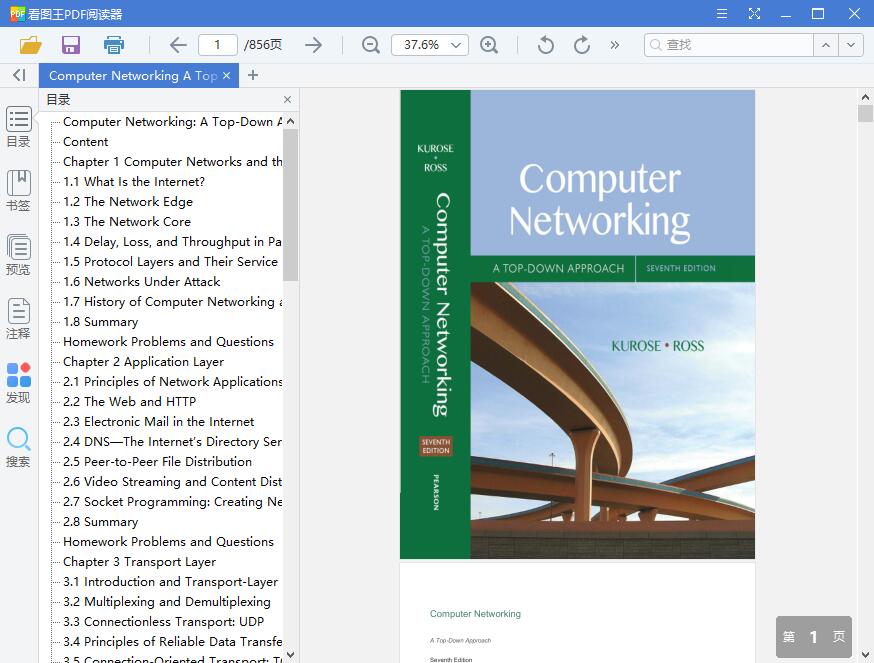
Task: Select Chapter 1 Computer Networks outline entry
Action: pos(172,162)
